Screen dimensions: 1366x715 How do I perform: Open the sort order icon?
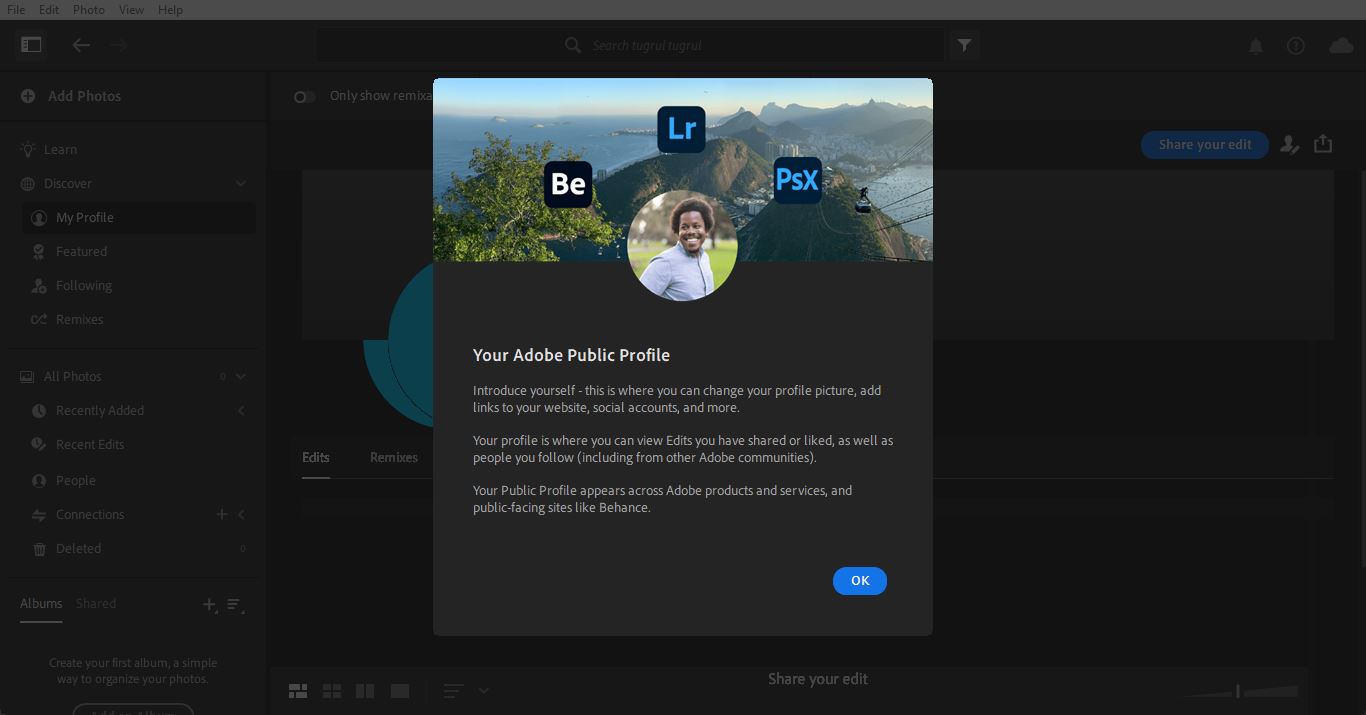(453, 691)
